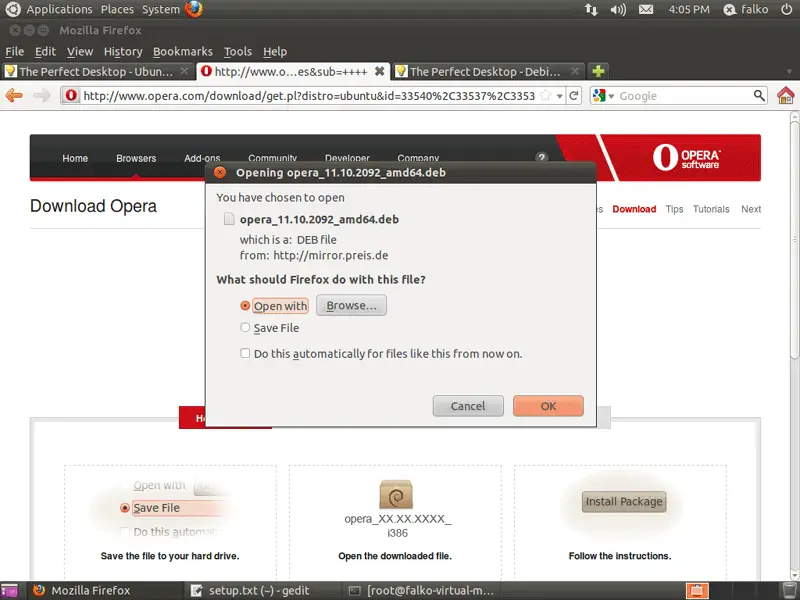The image size is (800, 600).
Task: Open the Edit menu
Action: click(x=45, y=52)
